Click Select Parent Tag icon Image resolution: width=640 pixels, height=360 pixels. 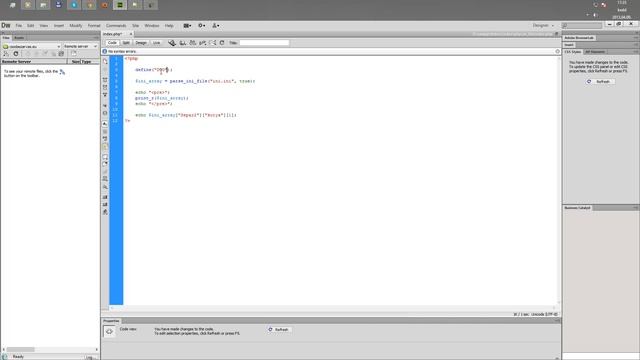pyautogui.click(x=105, y=106)
